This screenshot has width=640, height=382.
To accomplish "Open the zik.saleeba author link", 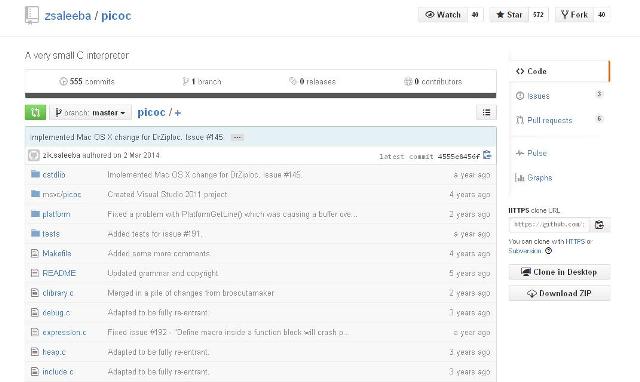I will [62, 155].
